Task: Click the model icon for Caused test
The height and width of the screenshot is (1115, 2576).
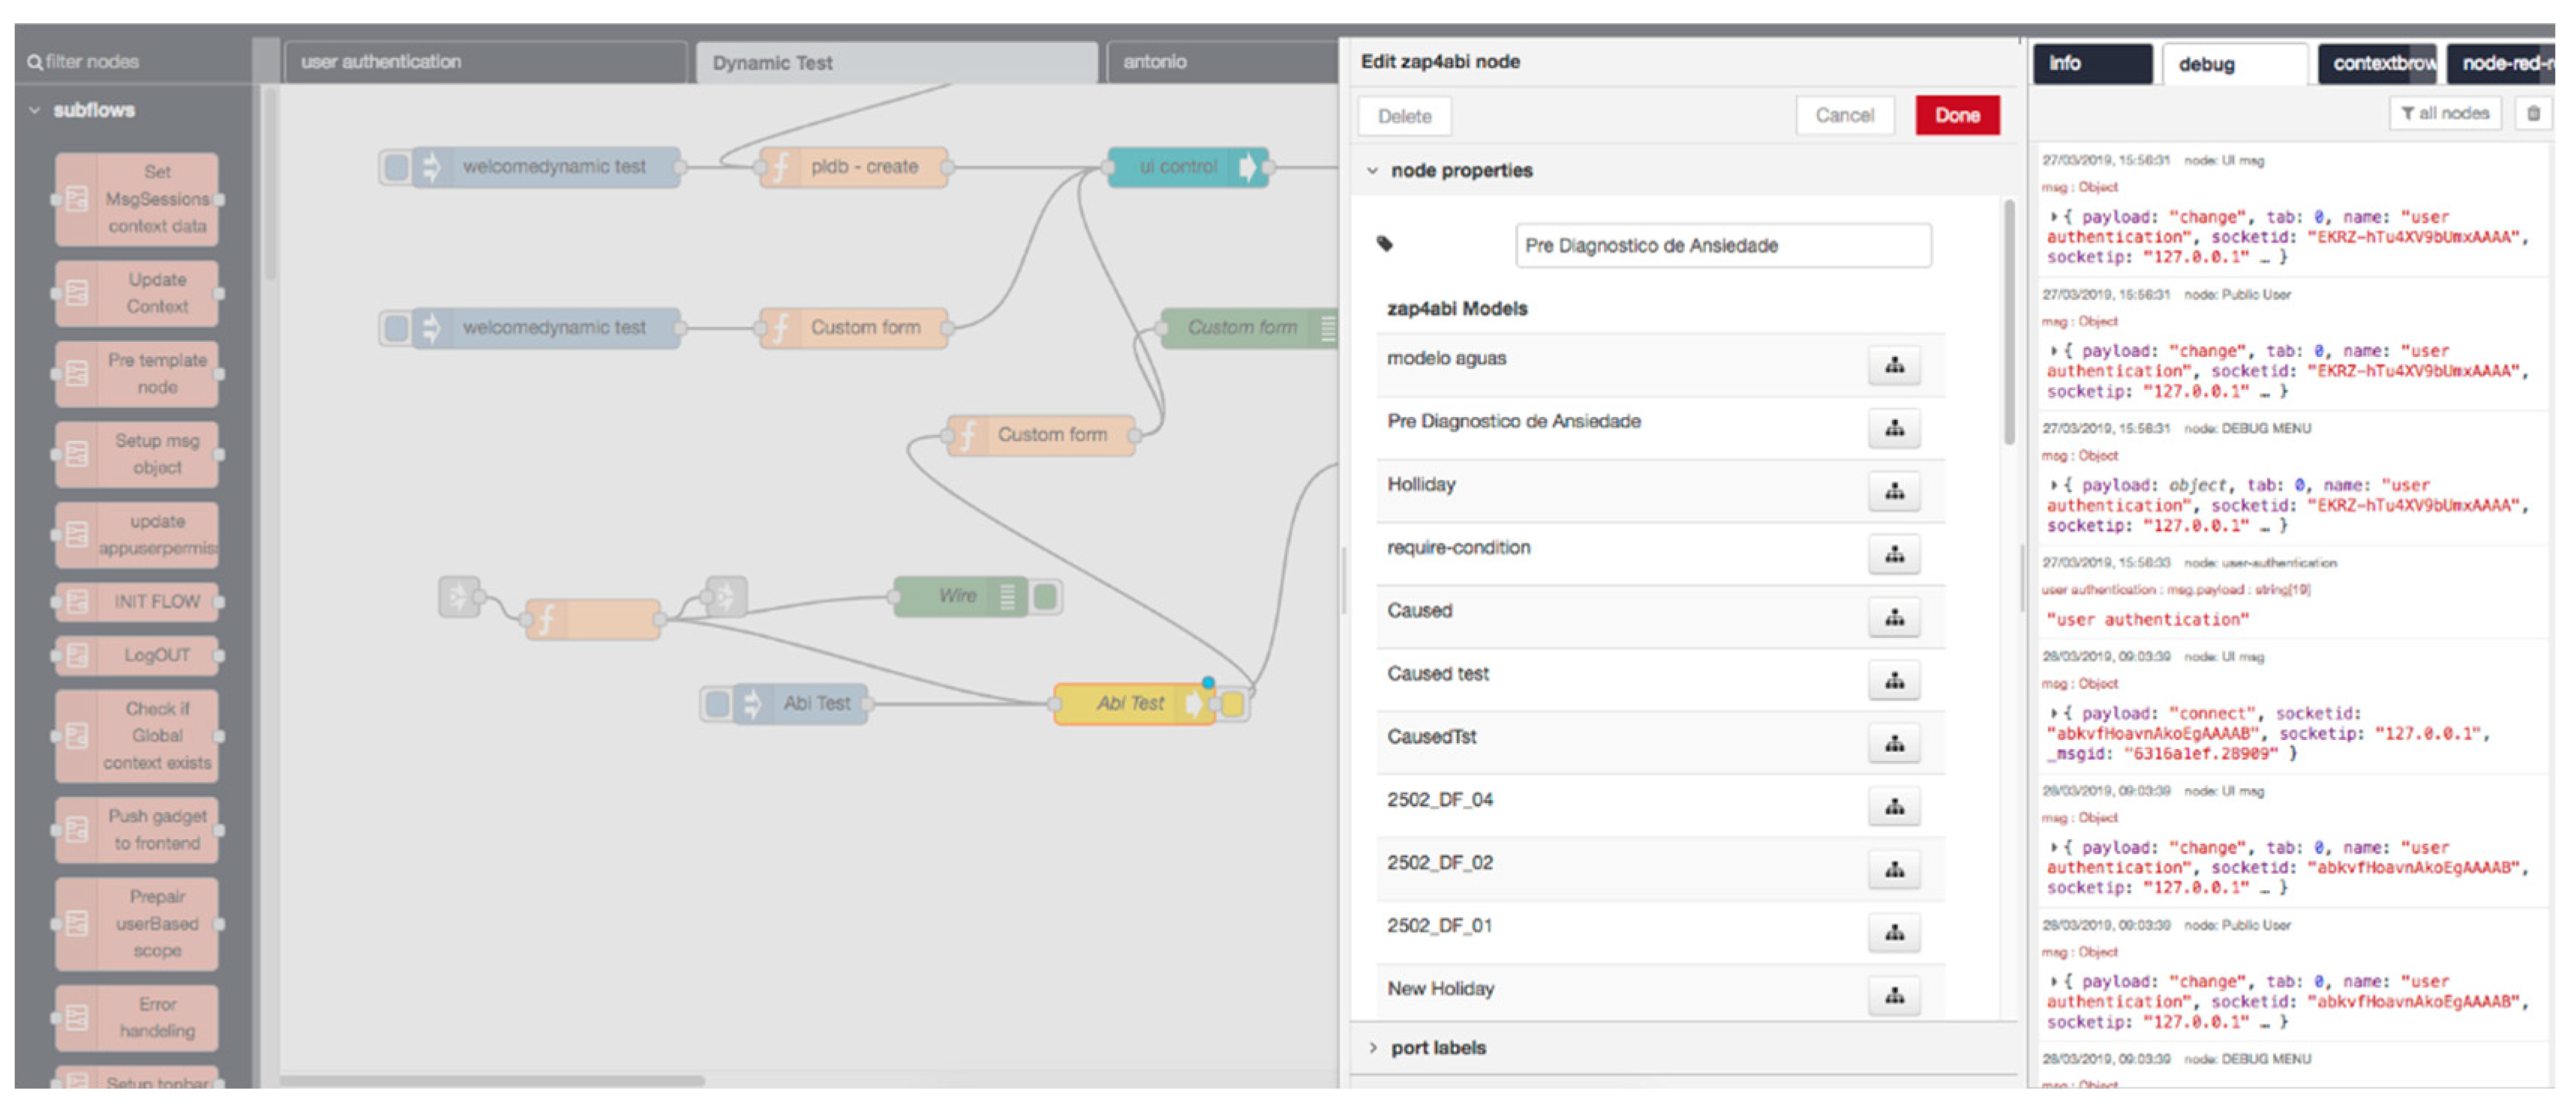Action: pyautogui.click(x=1893, y=681)
